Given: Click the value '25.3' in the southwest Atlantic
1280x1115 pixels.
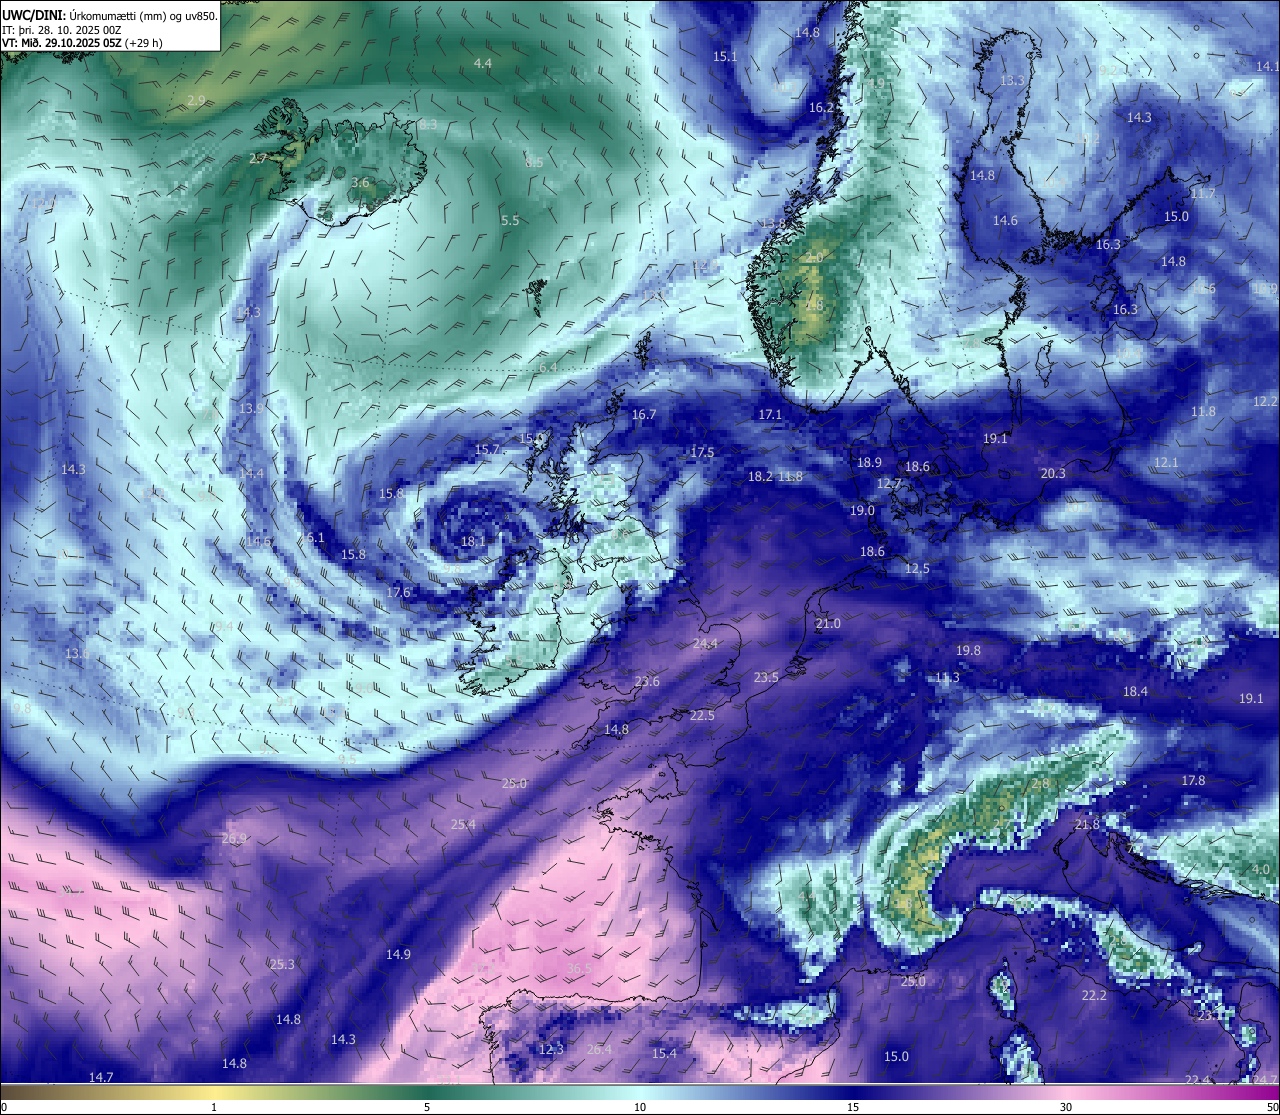Looking at the screenshot, I should 282,964.
